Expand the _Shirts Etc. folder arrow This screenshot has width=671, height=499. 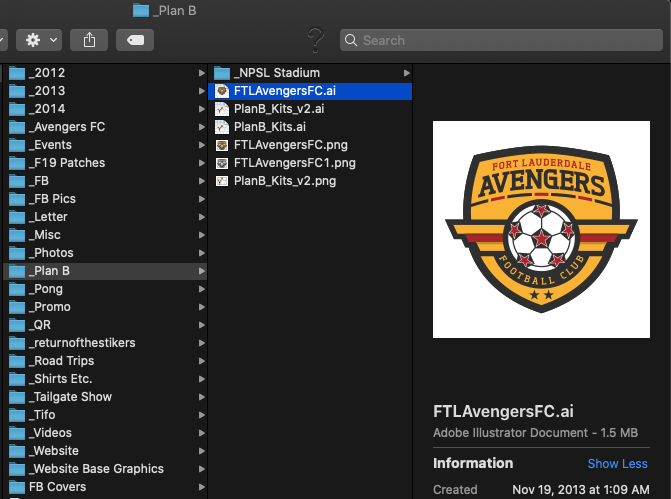coord(202,379)
